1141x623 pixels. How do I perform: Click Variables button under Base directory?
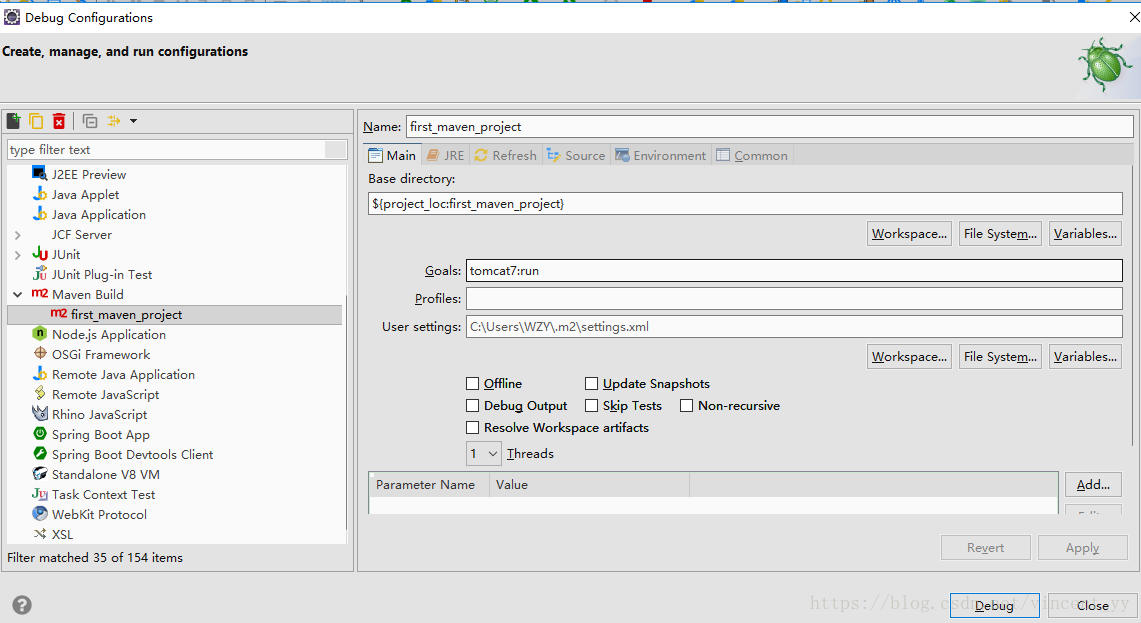pos(1085,234)
